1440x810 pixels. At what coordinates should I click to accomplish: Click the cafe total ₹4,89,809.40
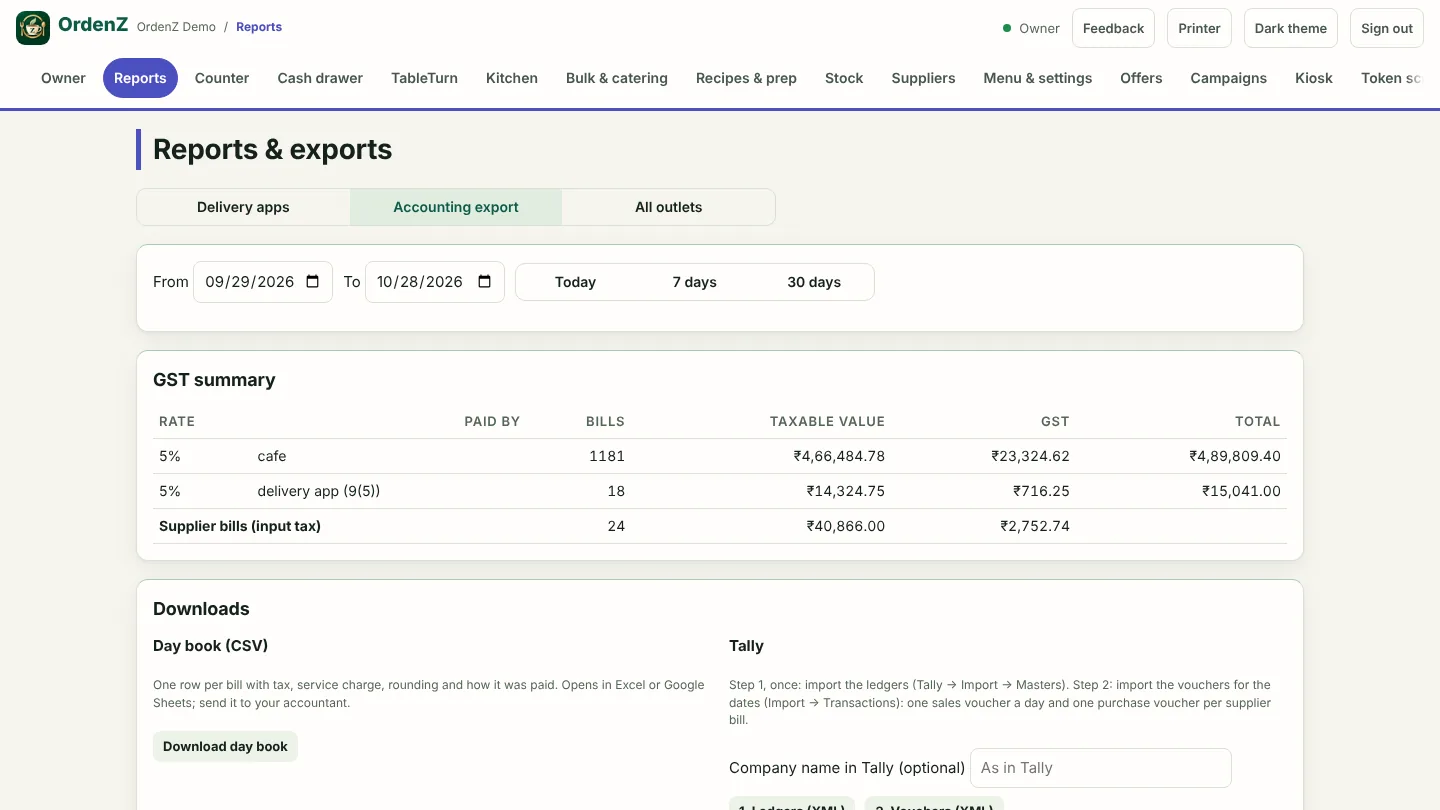(x=1235, y=456)
